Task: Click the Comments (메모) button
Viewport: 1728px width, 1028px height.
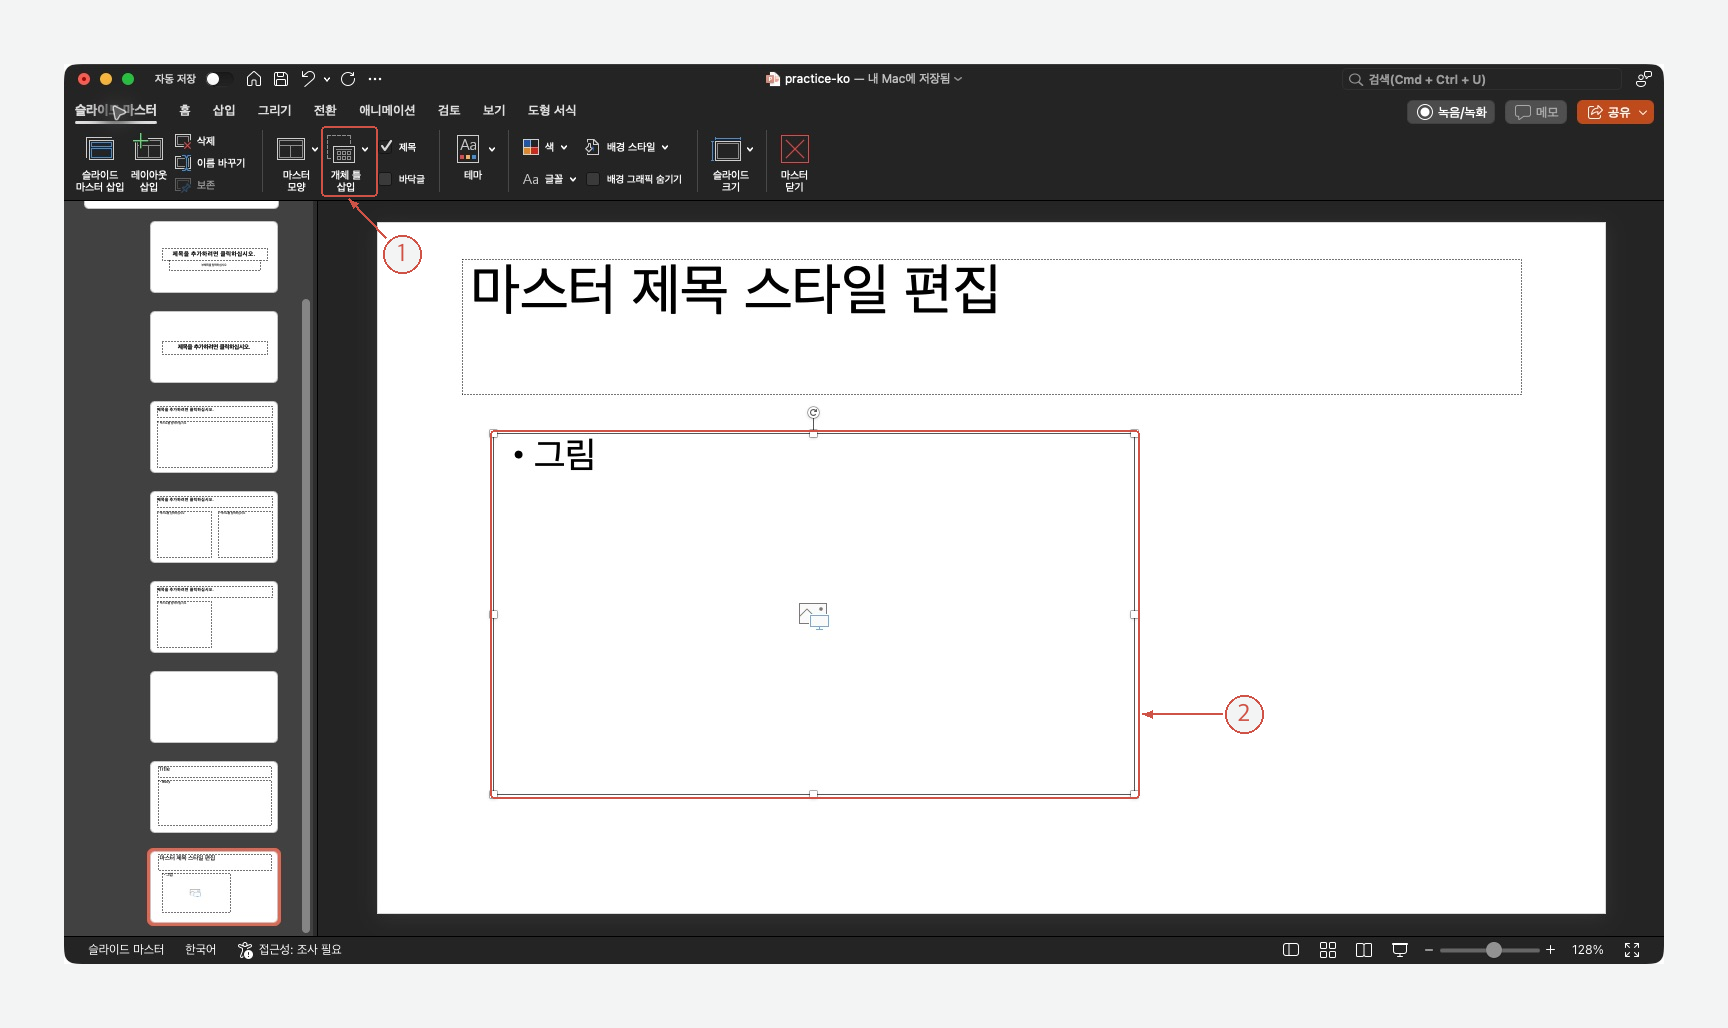Action: (1536, 112)
